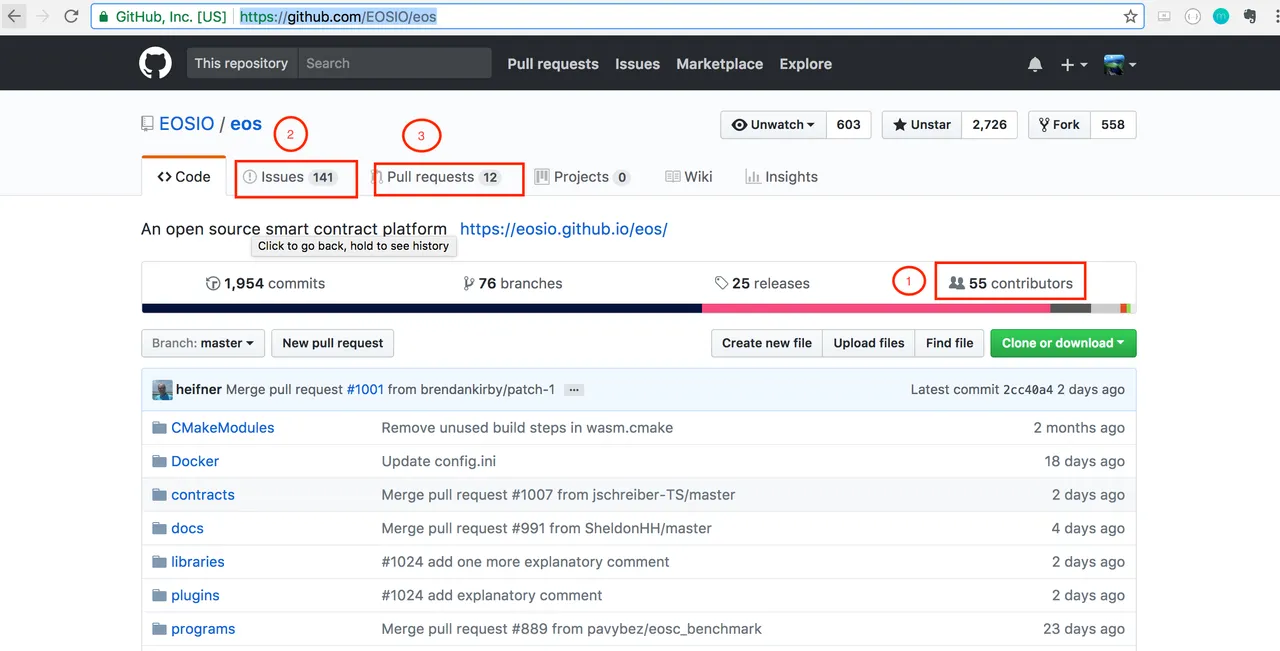View the 25 releases

[x=762, y=284]
